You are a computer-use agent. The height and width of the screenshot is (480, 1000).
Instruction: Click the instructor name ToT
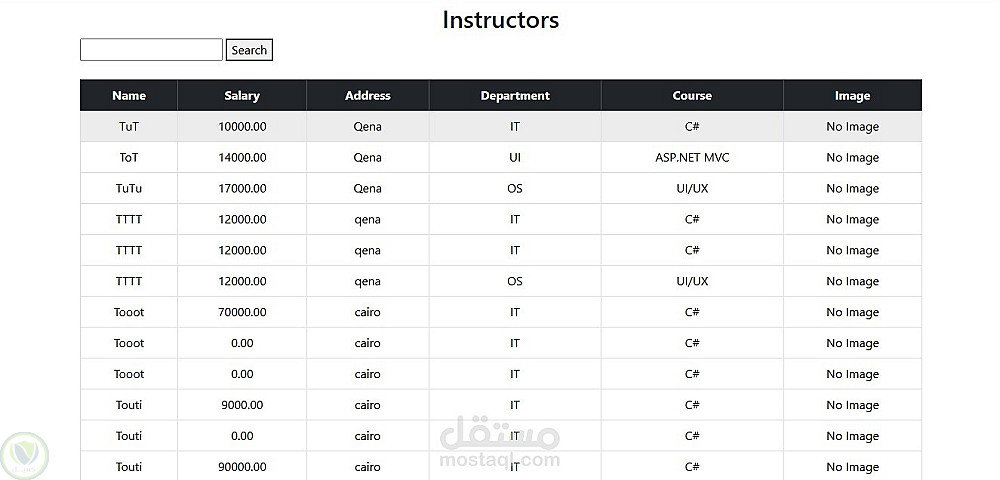[x=129, y=158]
